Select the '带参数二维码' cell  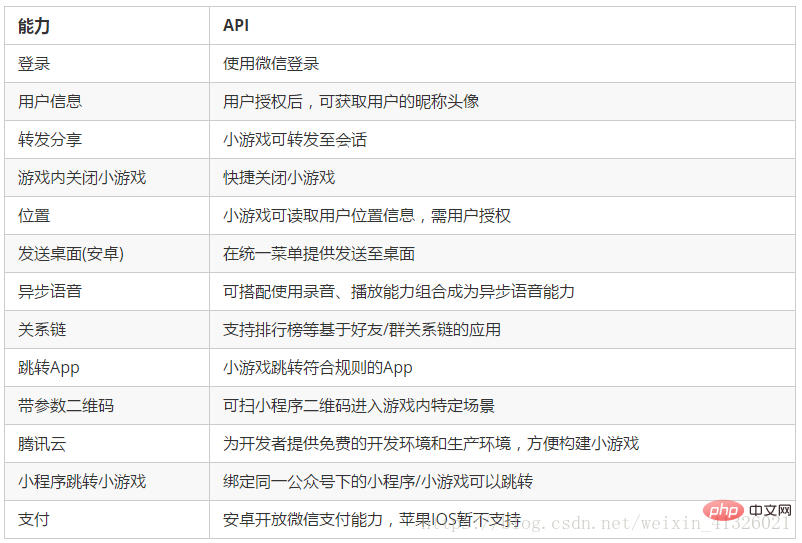[107, 406]
